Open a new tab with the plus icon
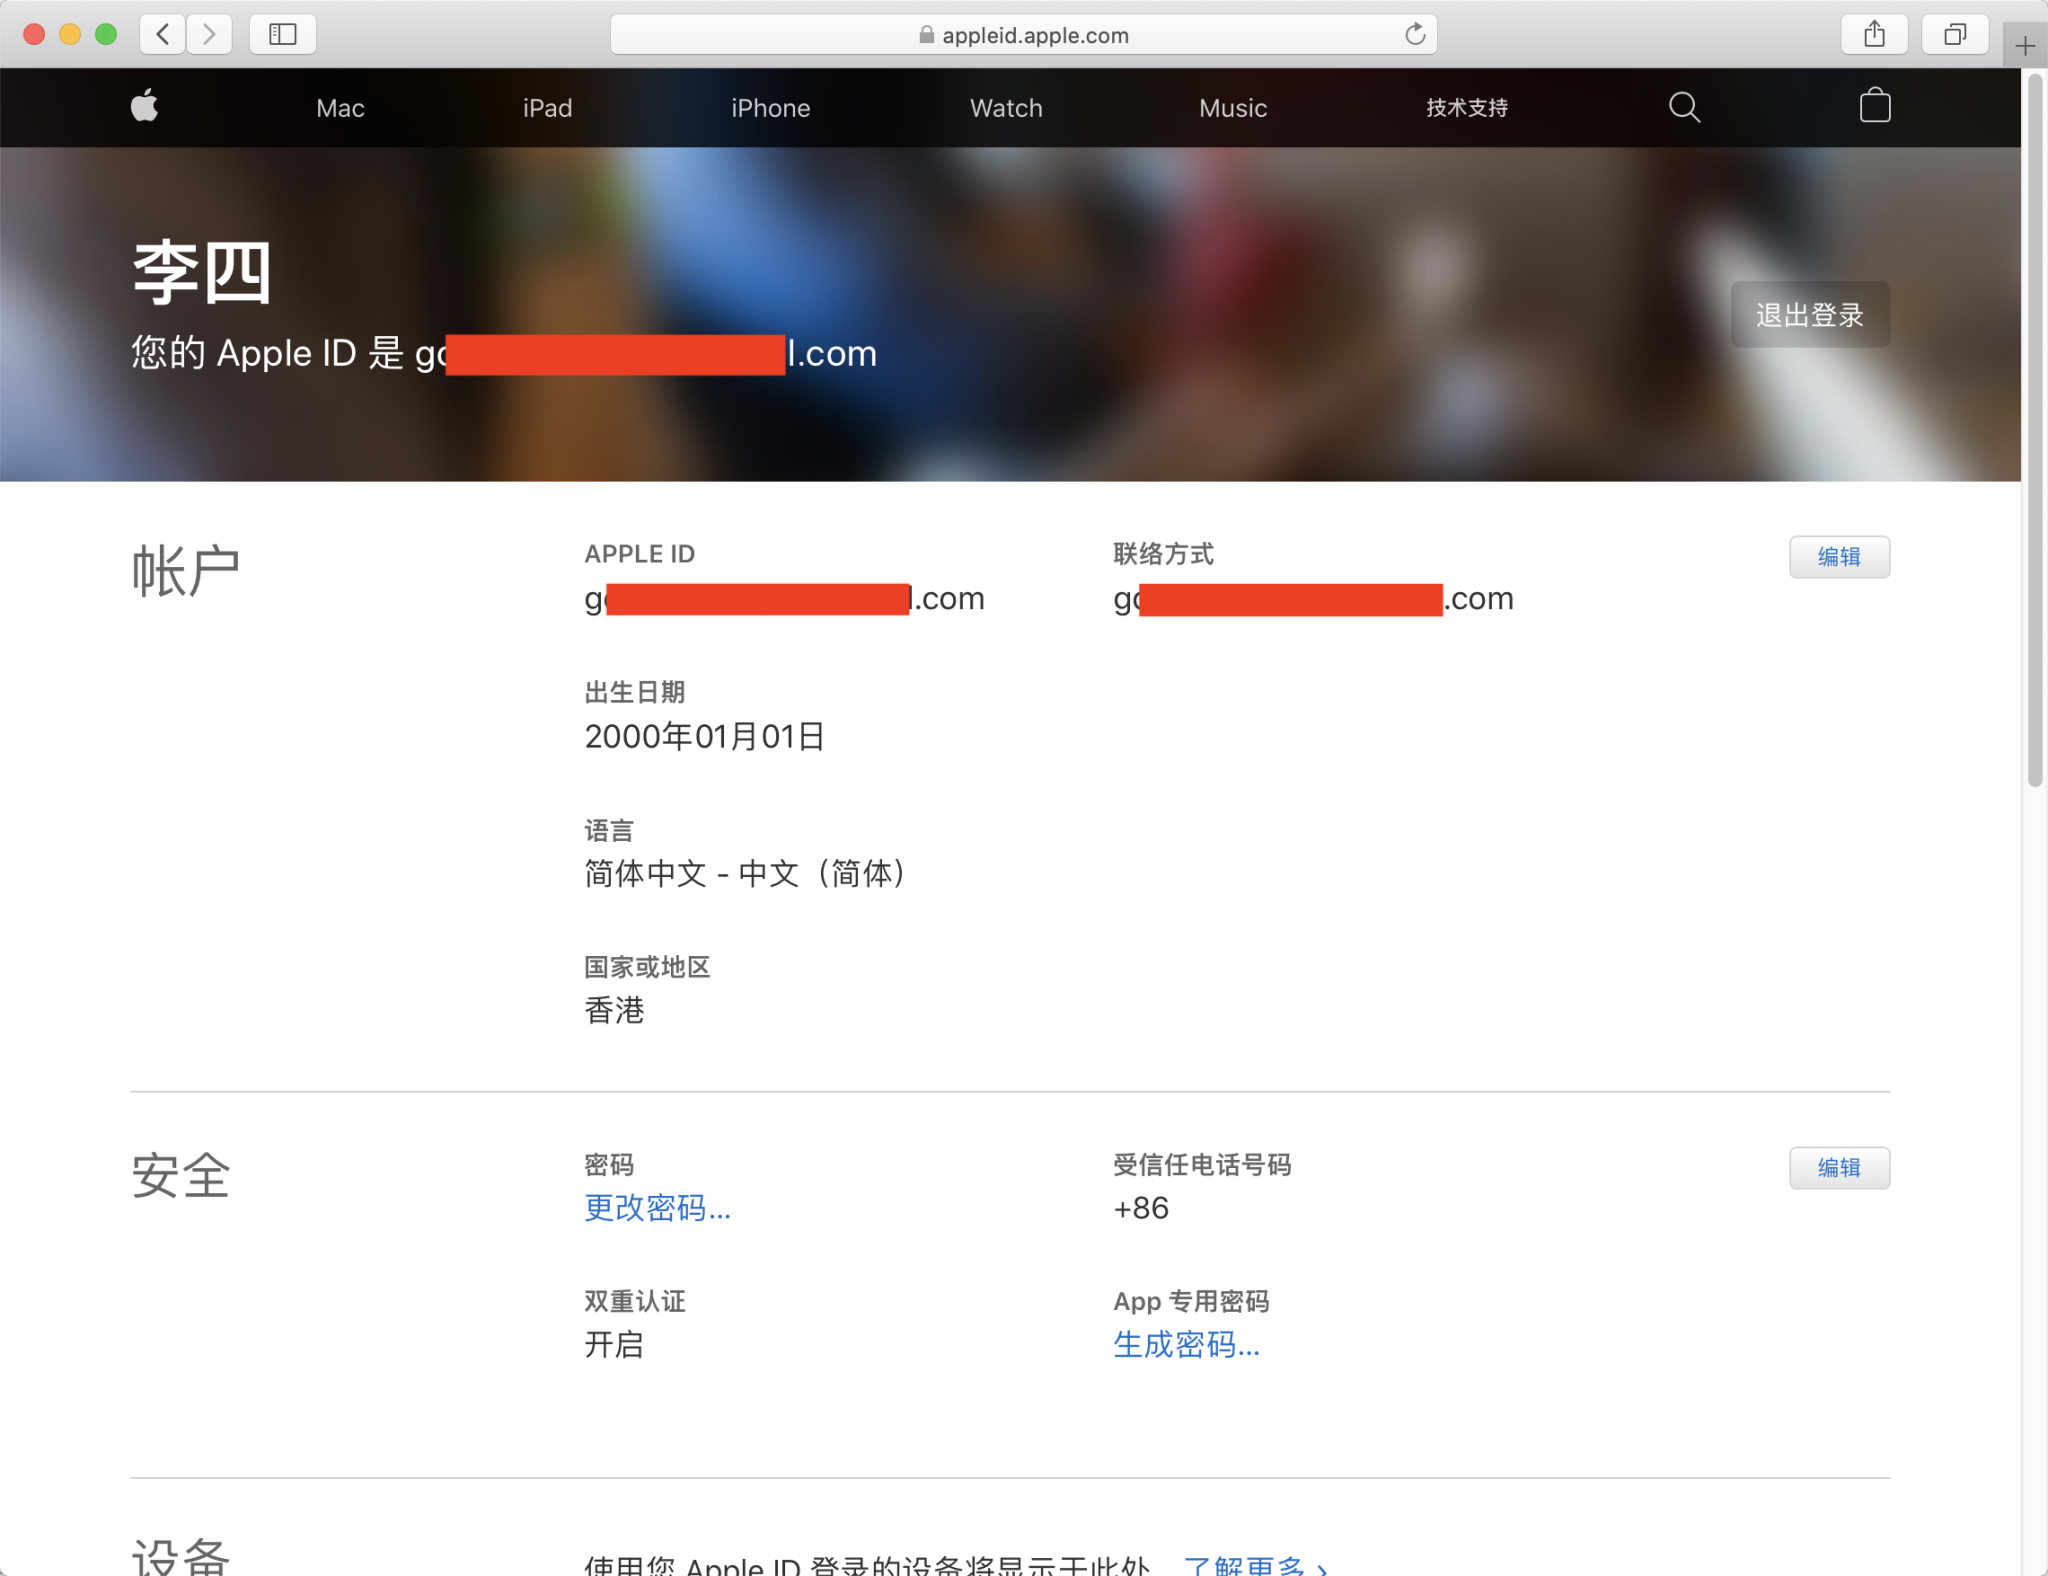The image size is (2048, 1576). click(2026, 44)
